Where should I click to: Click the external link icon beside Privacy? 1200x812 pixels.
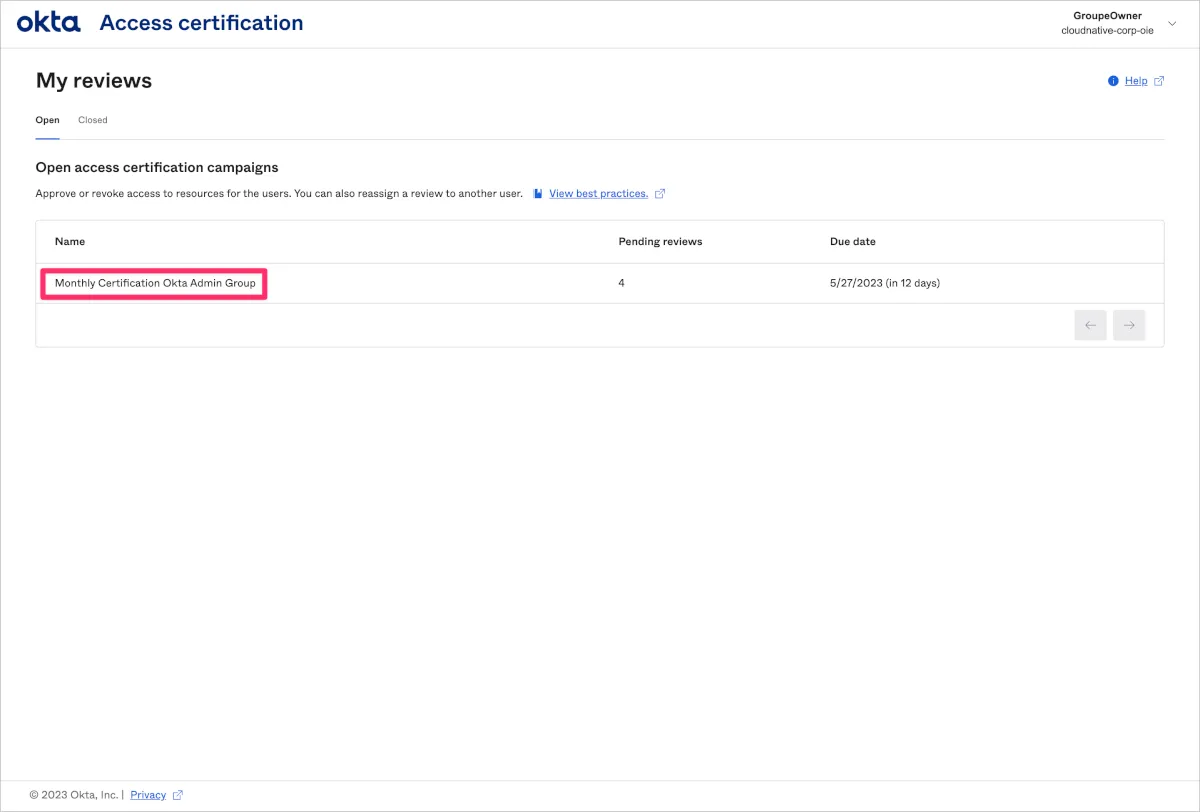(178, 795)
